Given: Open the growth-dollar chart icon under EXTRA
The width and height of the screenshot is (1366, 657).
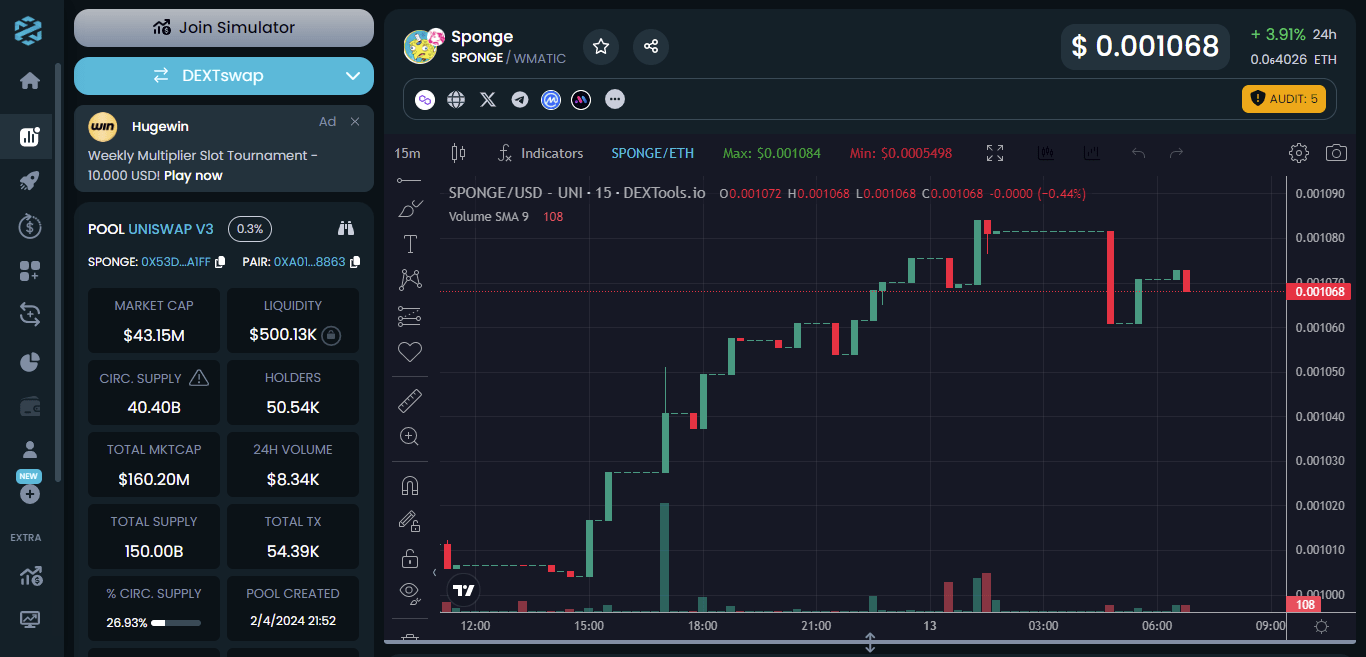Looking at the screenshot, I should [30, 576].
